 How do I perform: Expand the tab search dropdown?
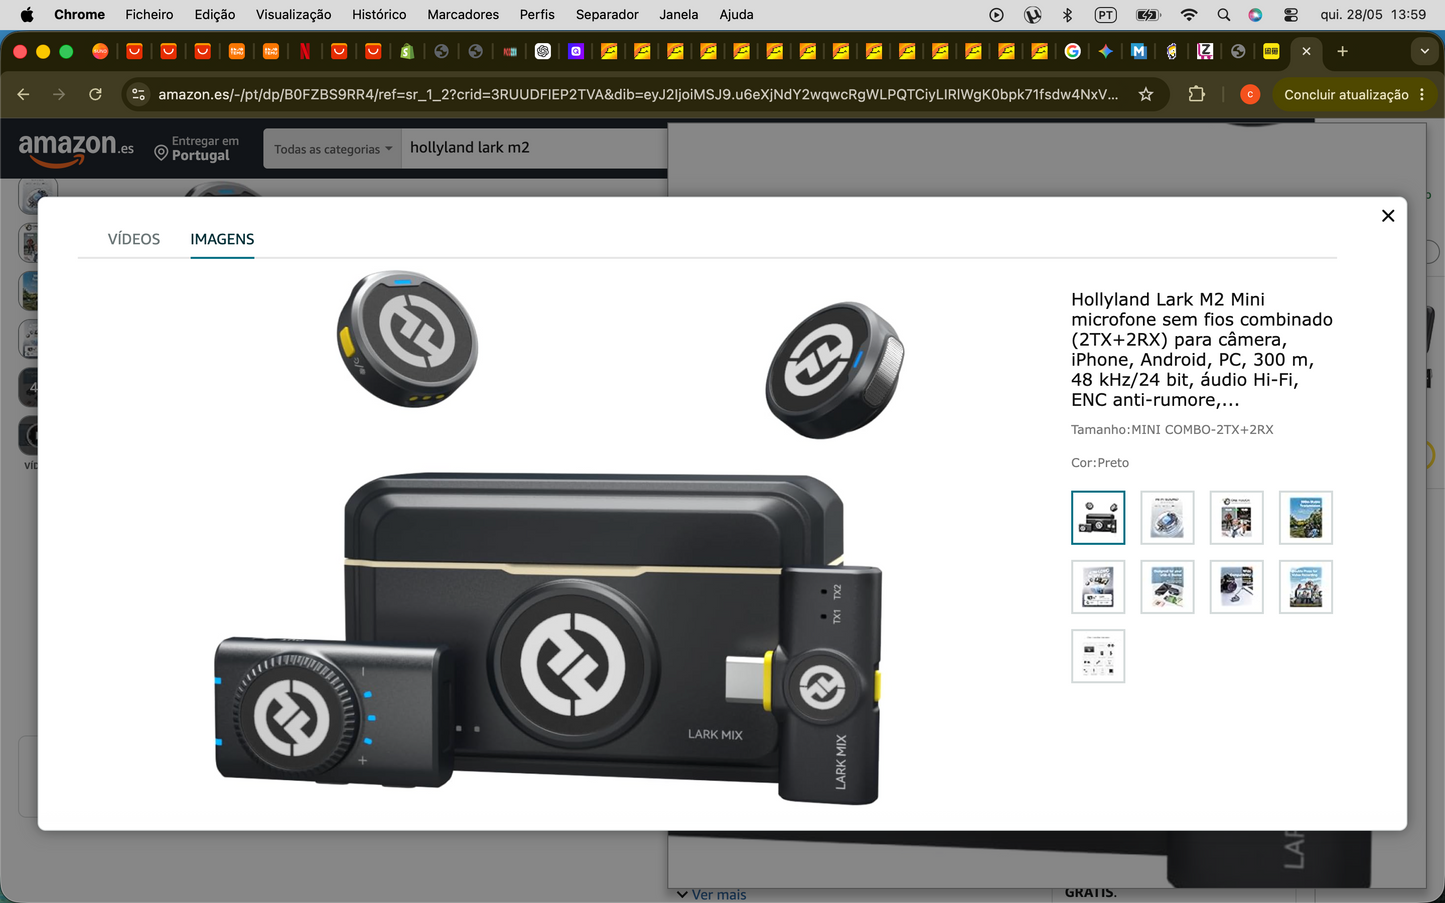pyautogui.click(x=1424, y=51)
